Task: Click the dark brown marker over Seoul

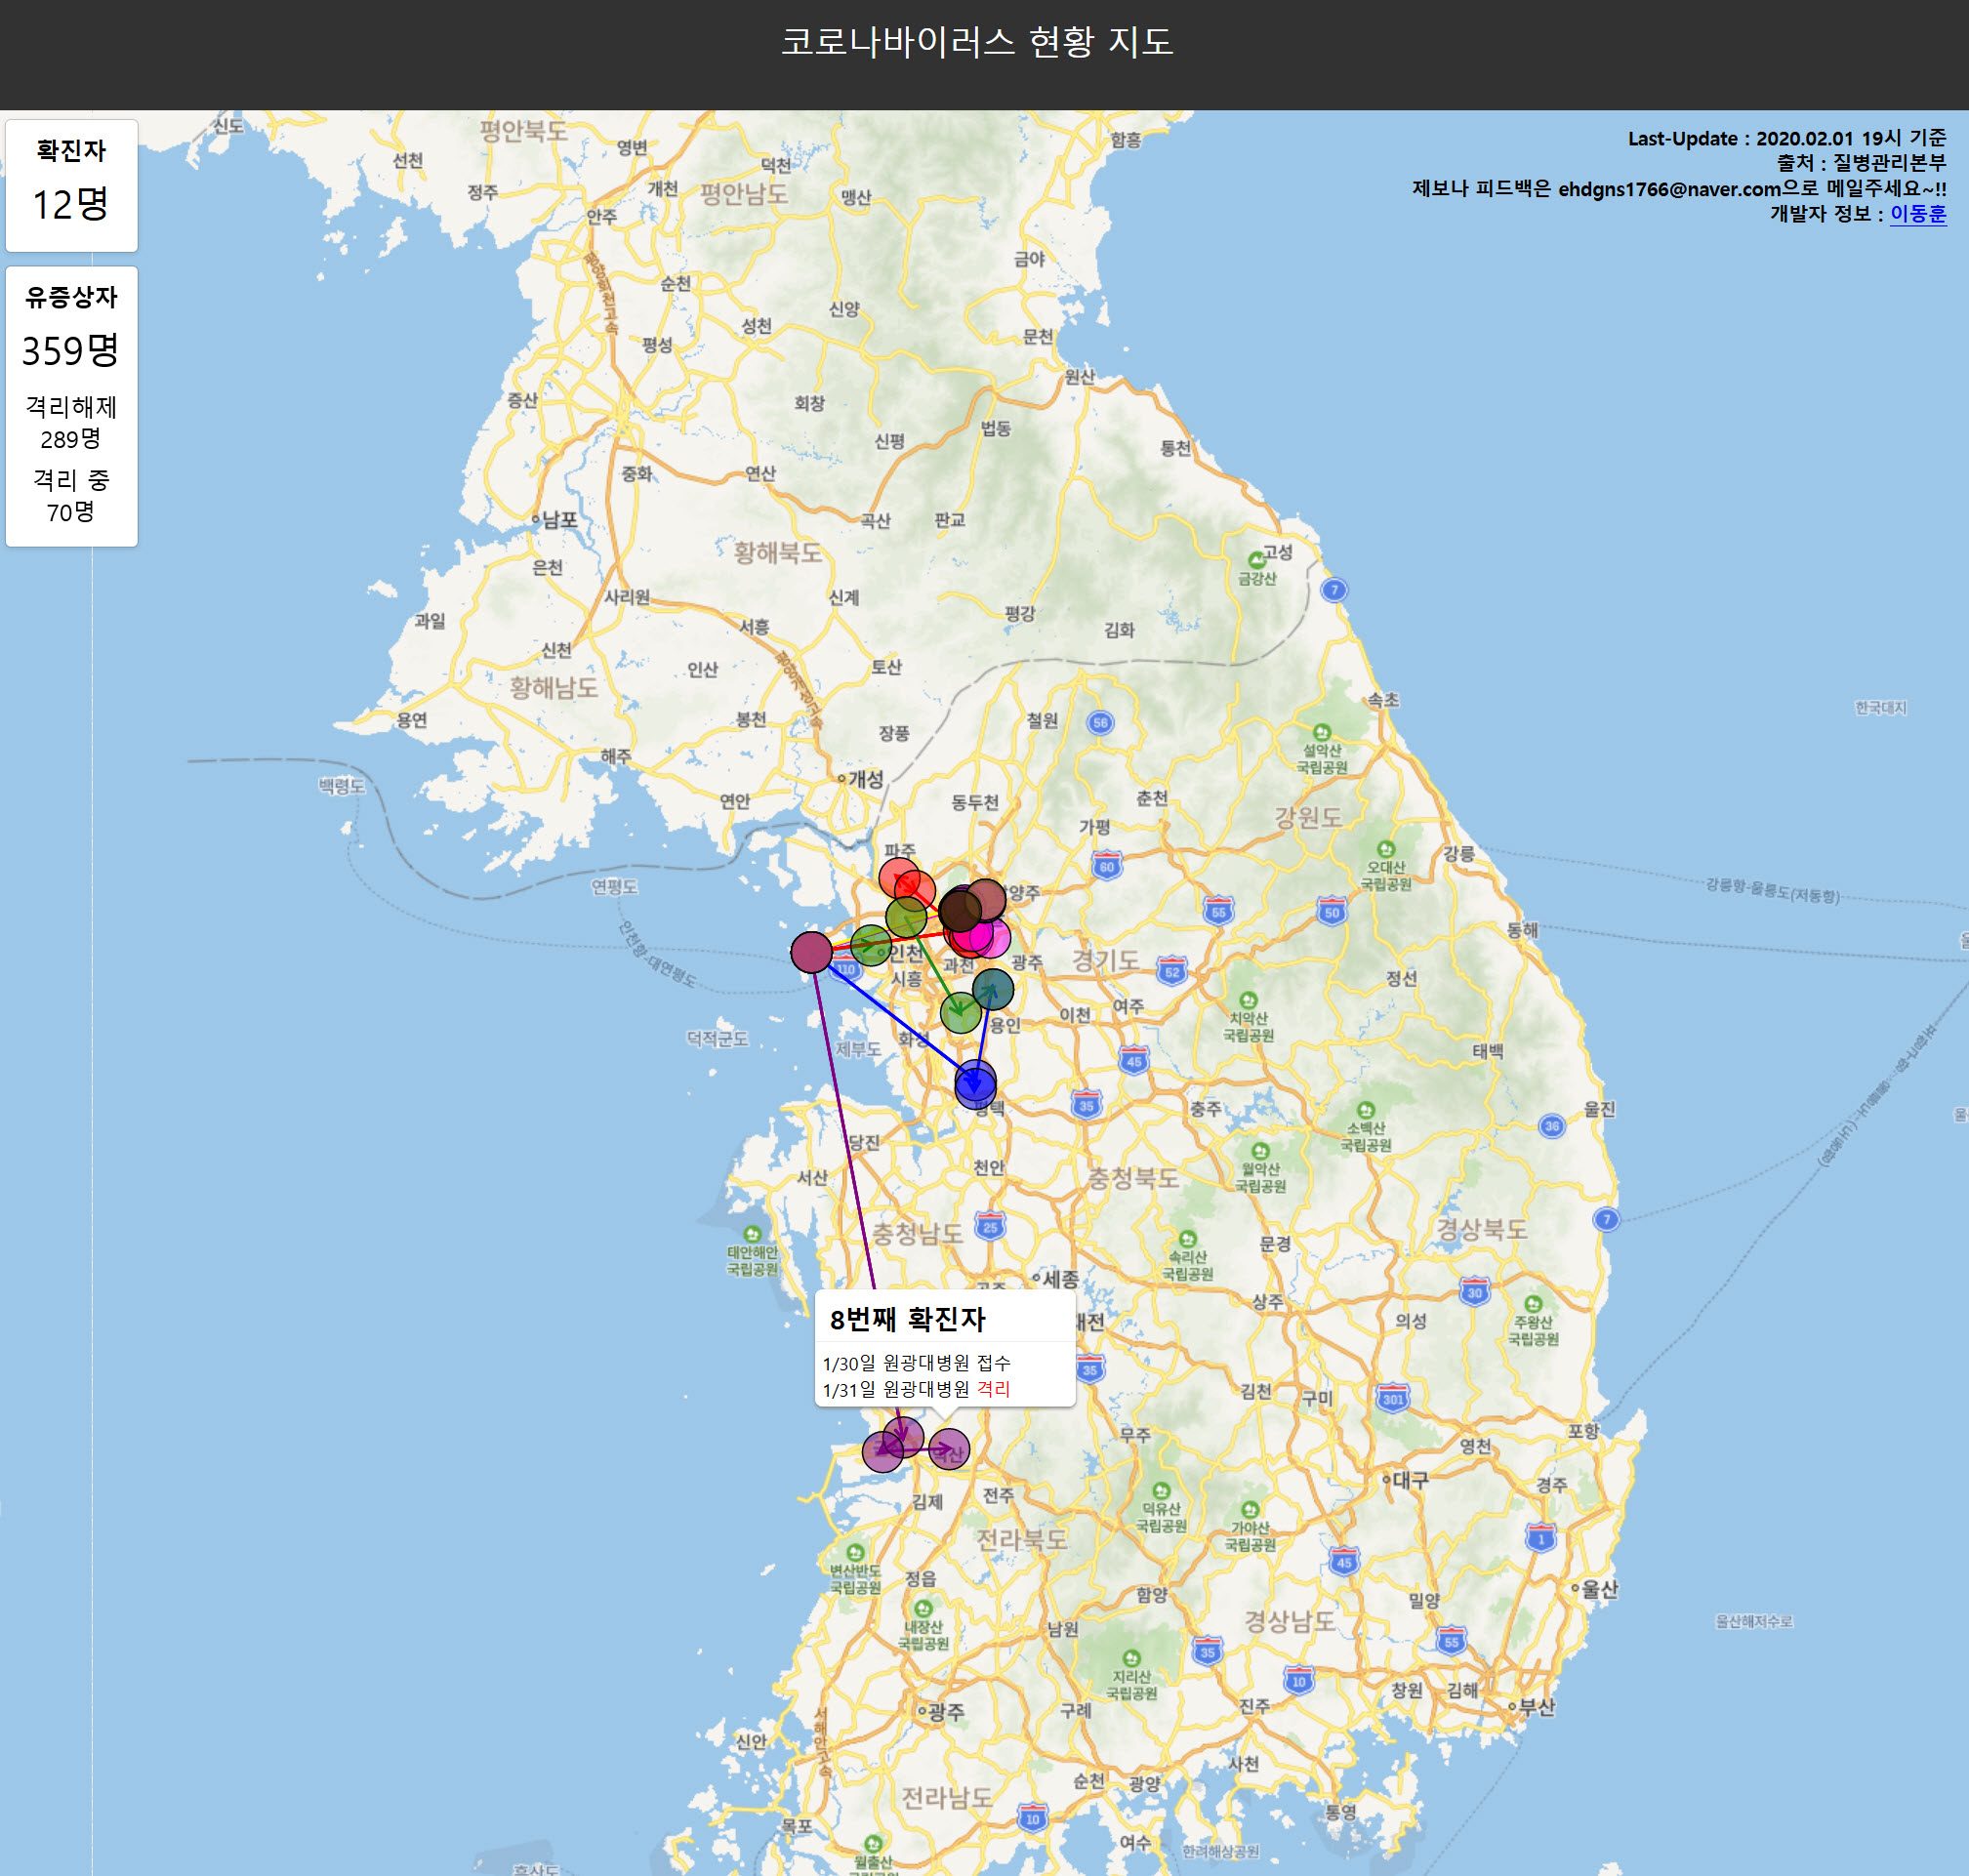Action: [960, 910]
